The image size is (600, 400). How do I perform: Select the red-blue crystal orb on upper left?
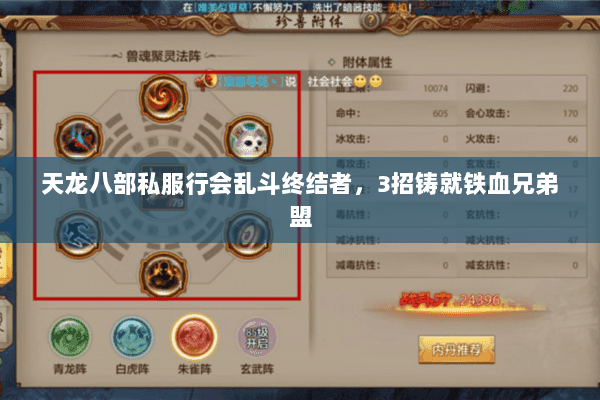click(x=78, y=138)
